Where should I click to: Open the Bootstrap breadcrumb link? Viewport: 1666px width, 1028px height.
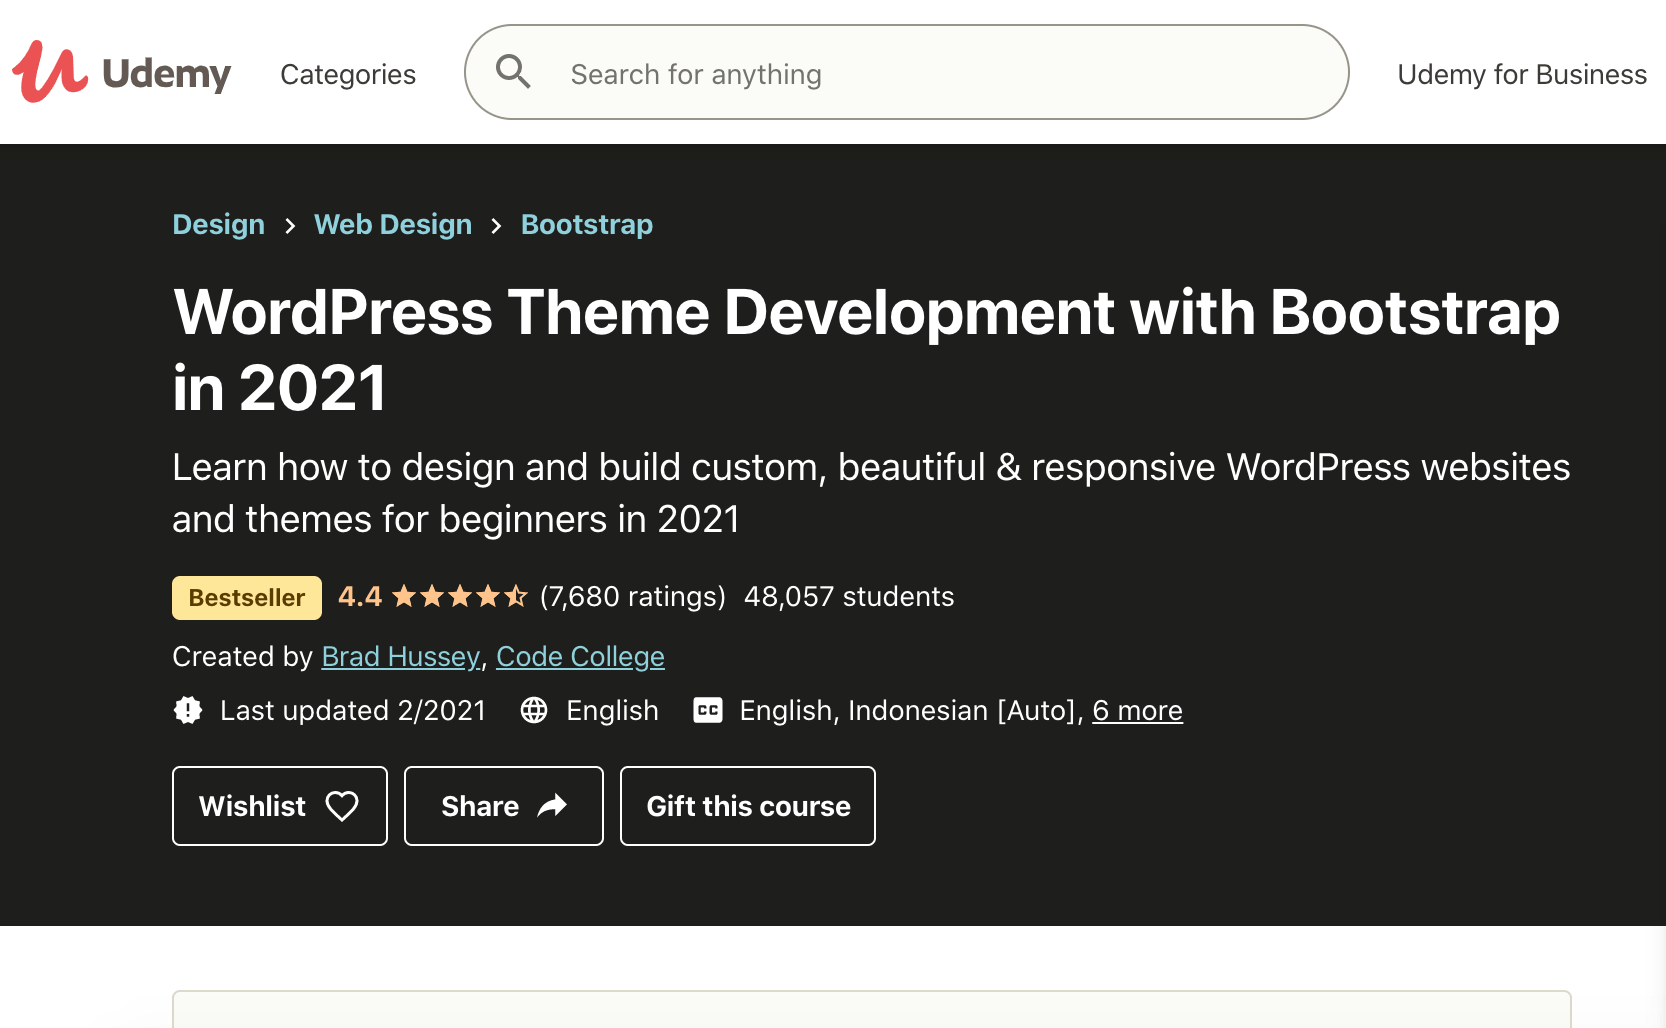click(587, 224)
